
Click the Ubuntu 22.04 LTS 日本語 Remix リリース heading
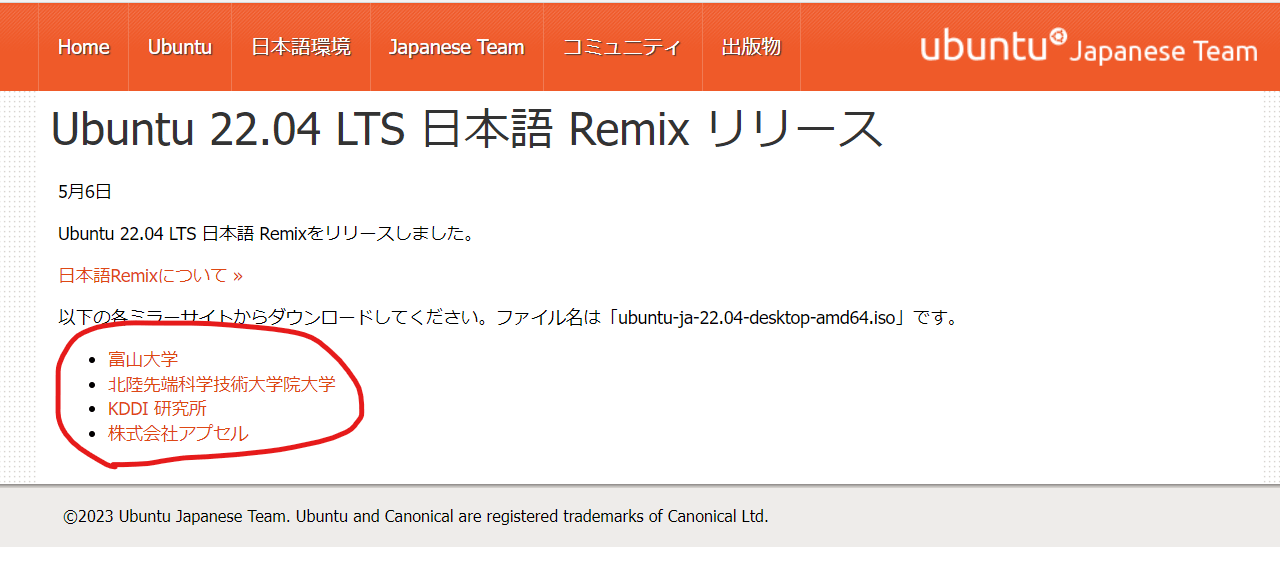(x=467, y=129)
